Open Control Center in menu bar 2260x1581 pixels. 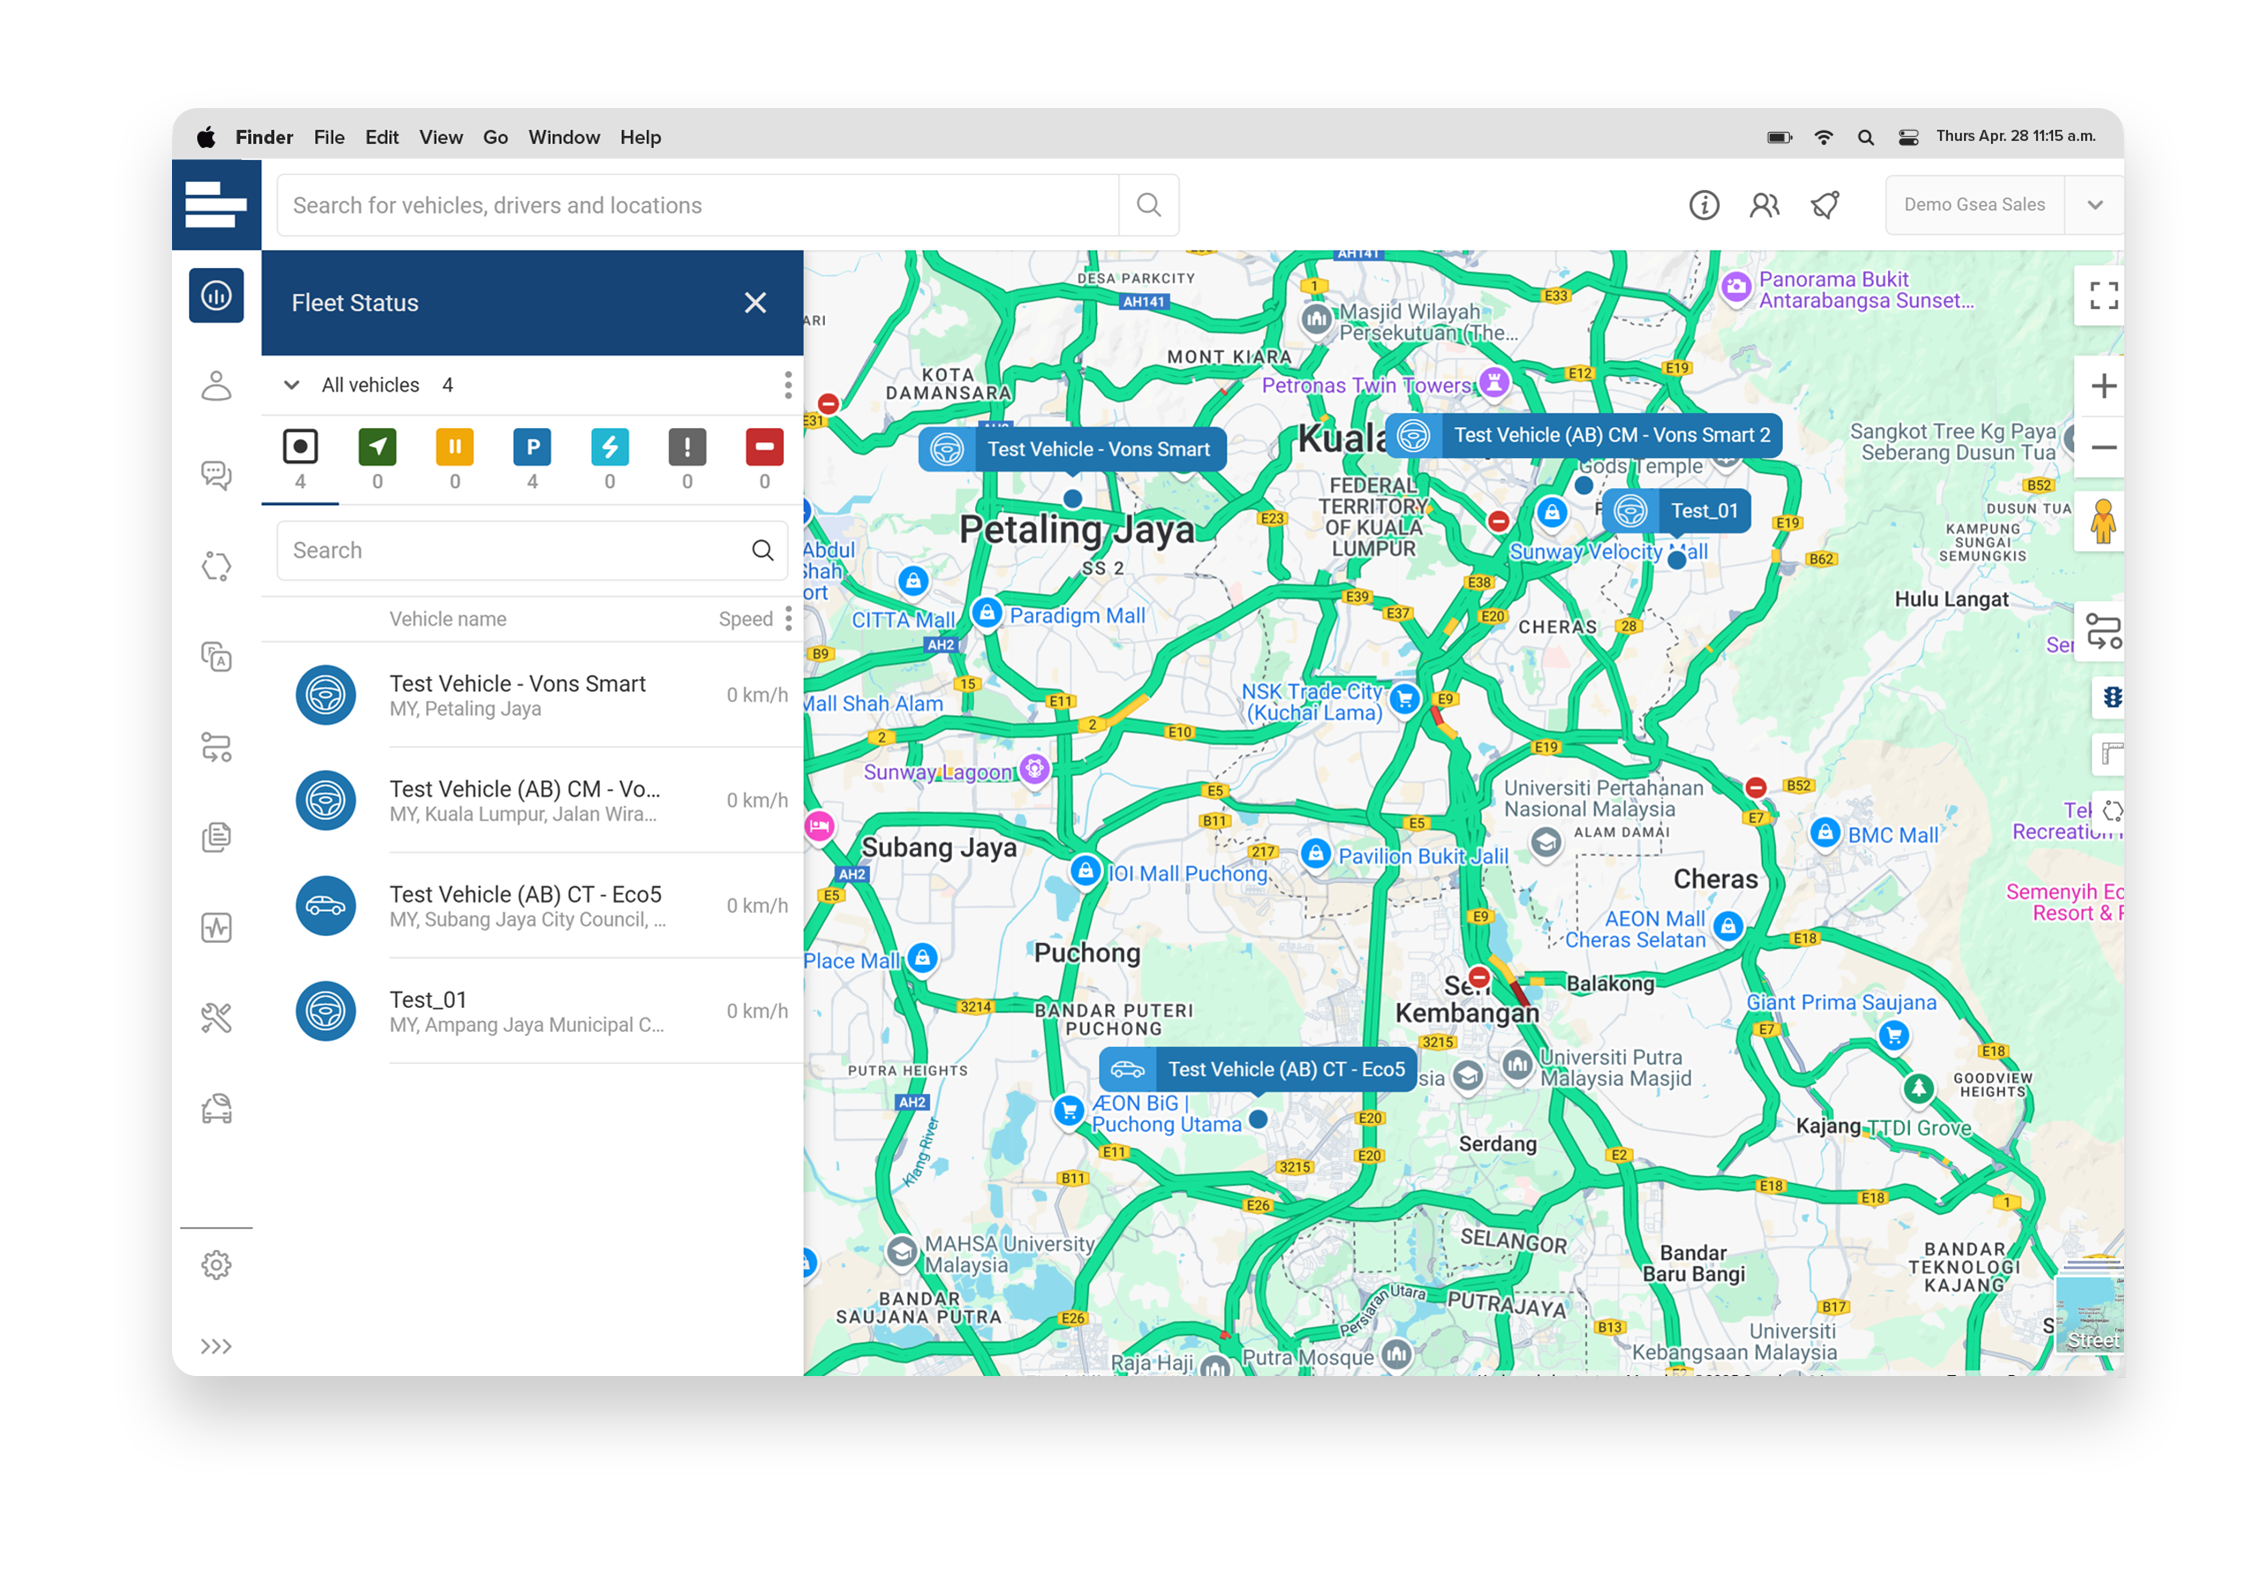click(1908, 137)
